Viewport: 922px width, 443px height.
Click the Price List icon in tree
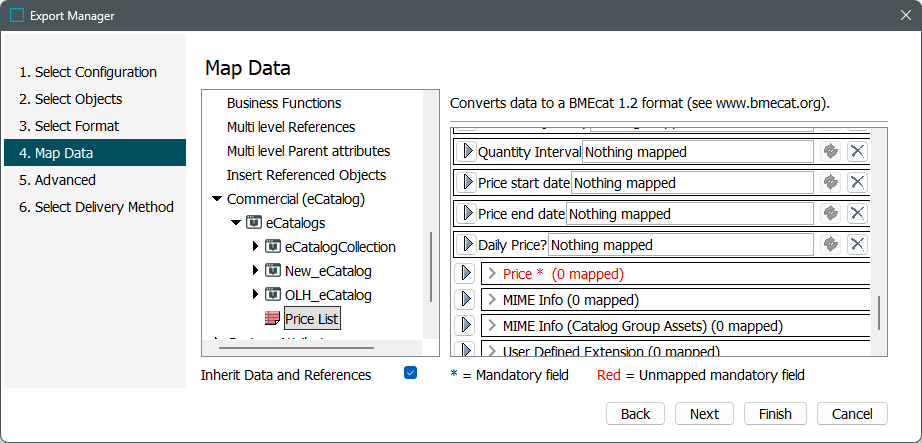(x=272, y=319)
